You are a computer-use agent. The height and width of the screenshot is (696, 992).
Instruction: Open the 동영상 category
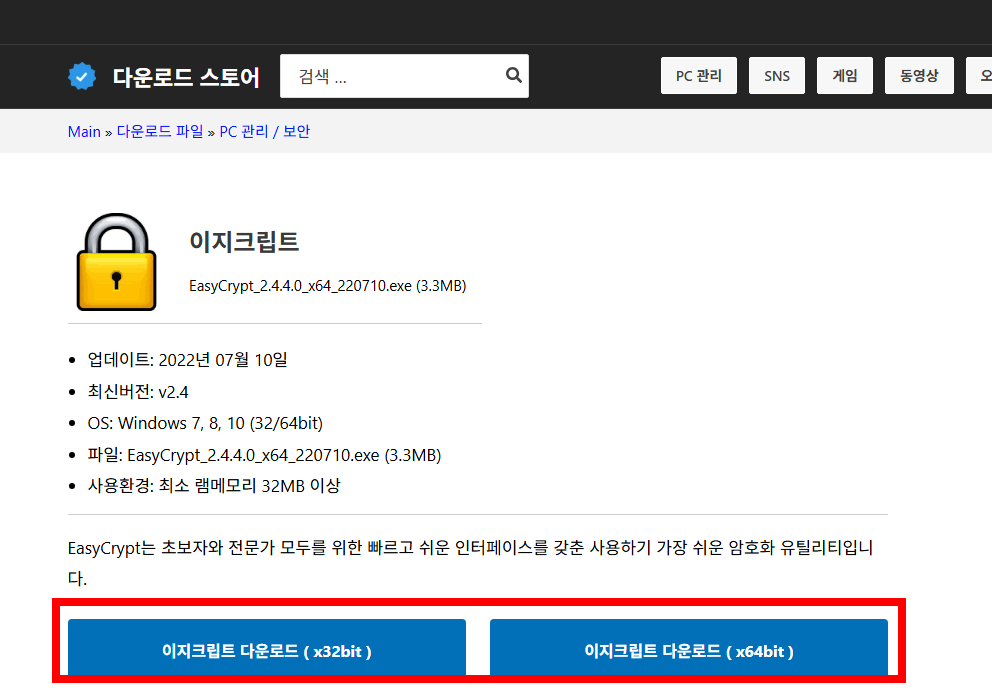pyautogui.click(x=919, y=76)
